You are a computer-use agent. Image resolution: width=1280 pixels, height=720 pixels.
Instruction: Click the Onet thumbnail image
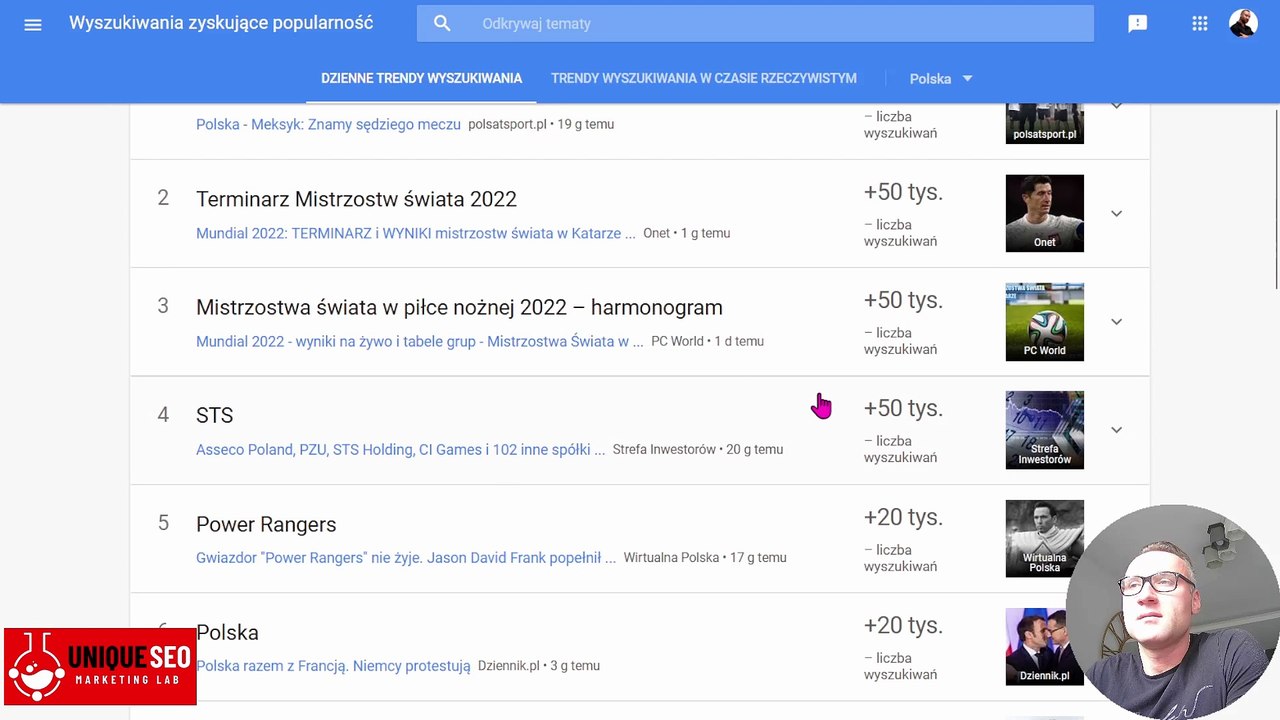coord(1044,213)
